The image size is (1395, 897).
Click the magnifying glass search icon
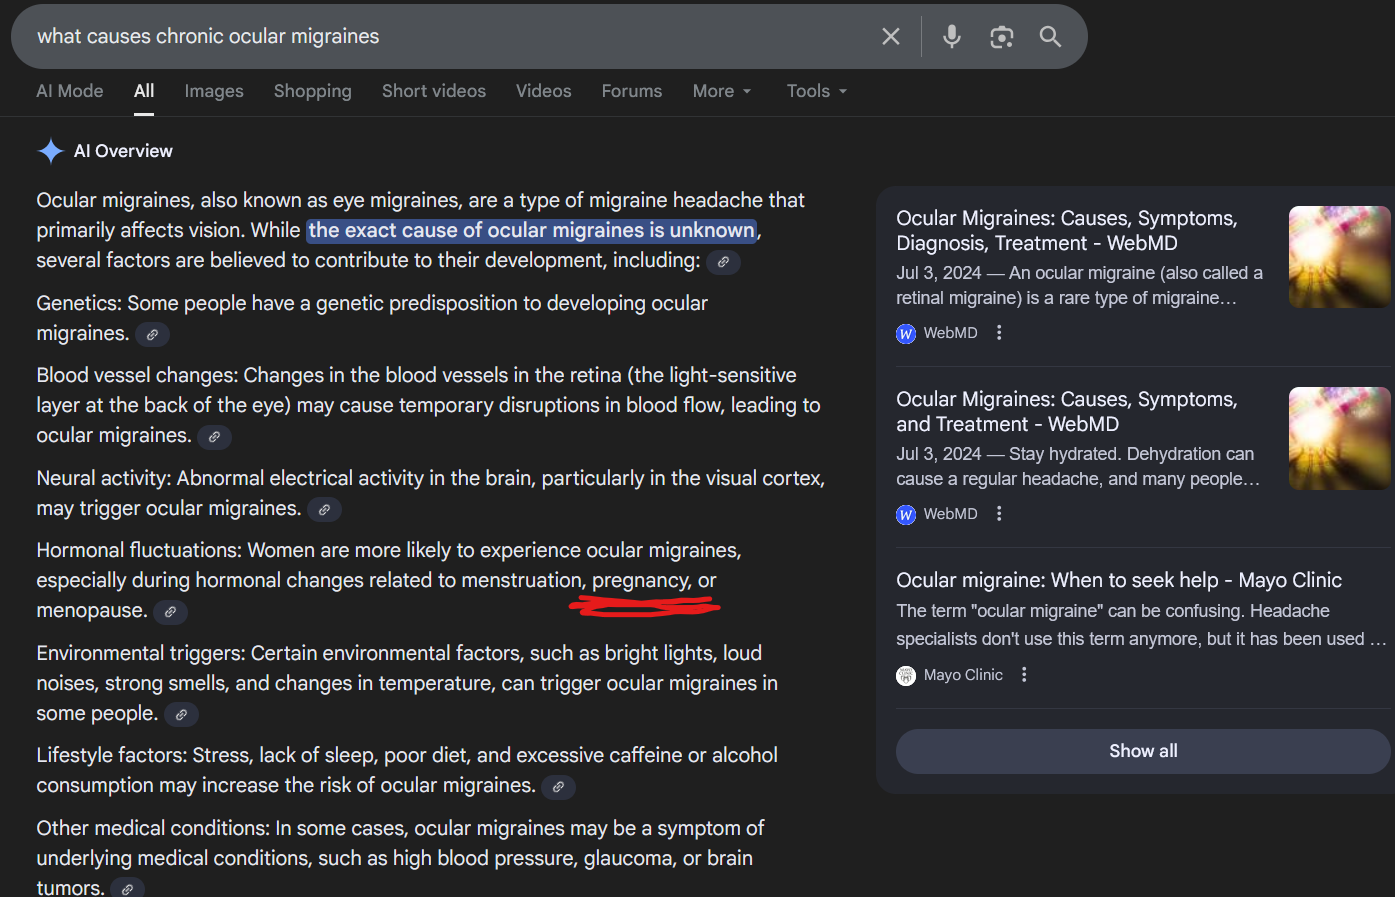point(1050,37)
